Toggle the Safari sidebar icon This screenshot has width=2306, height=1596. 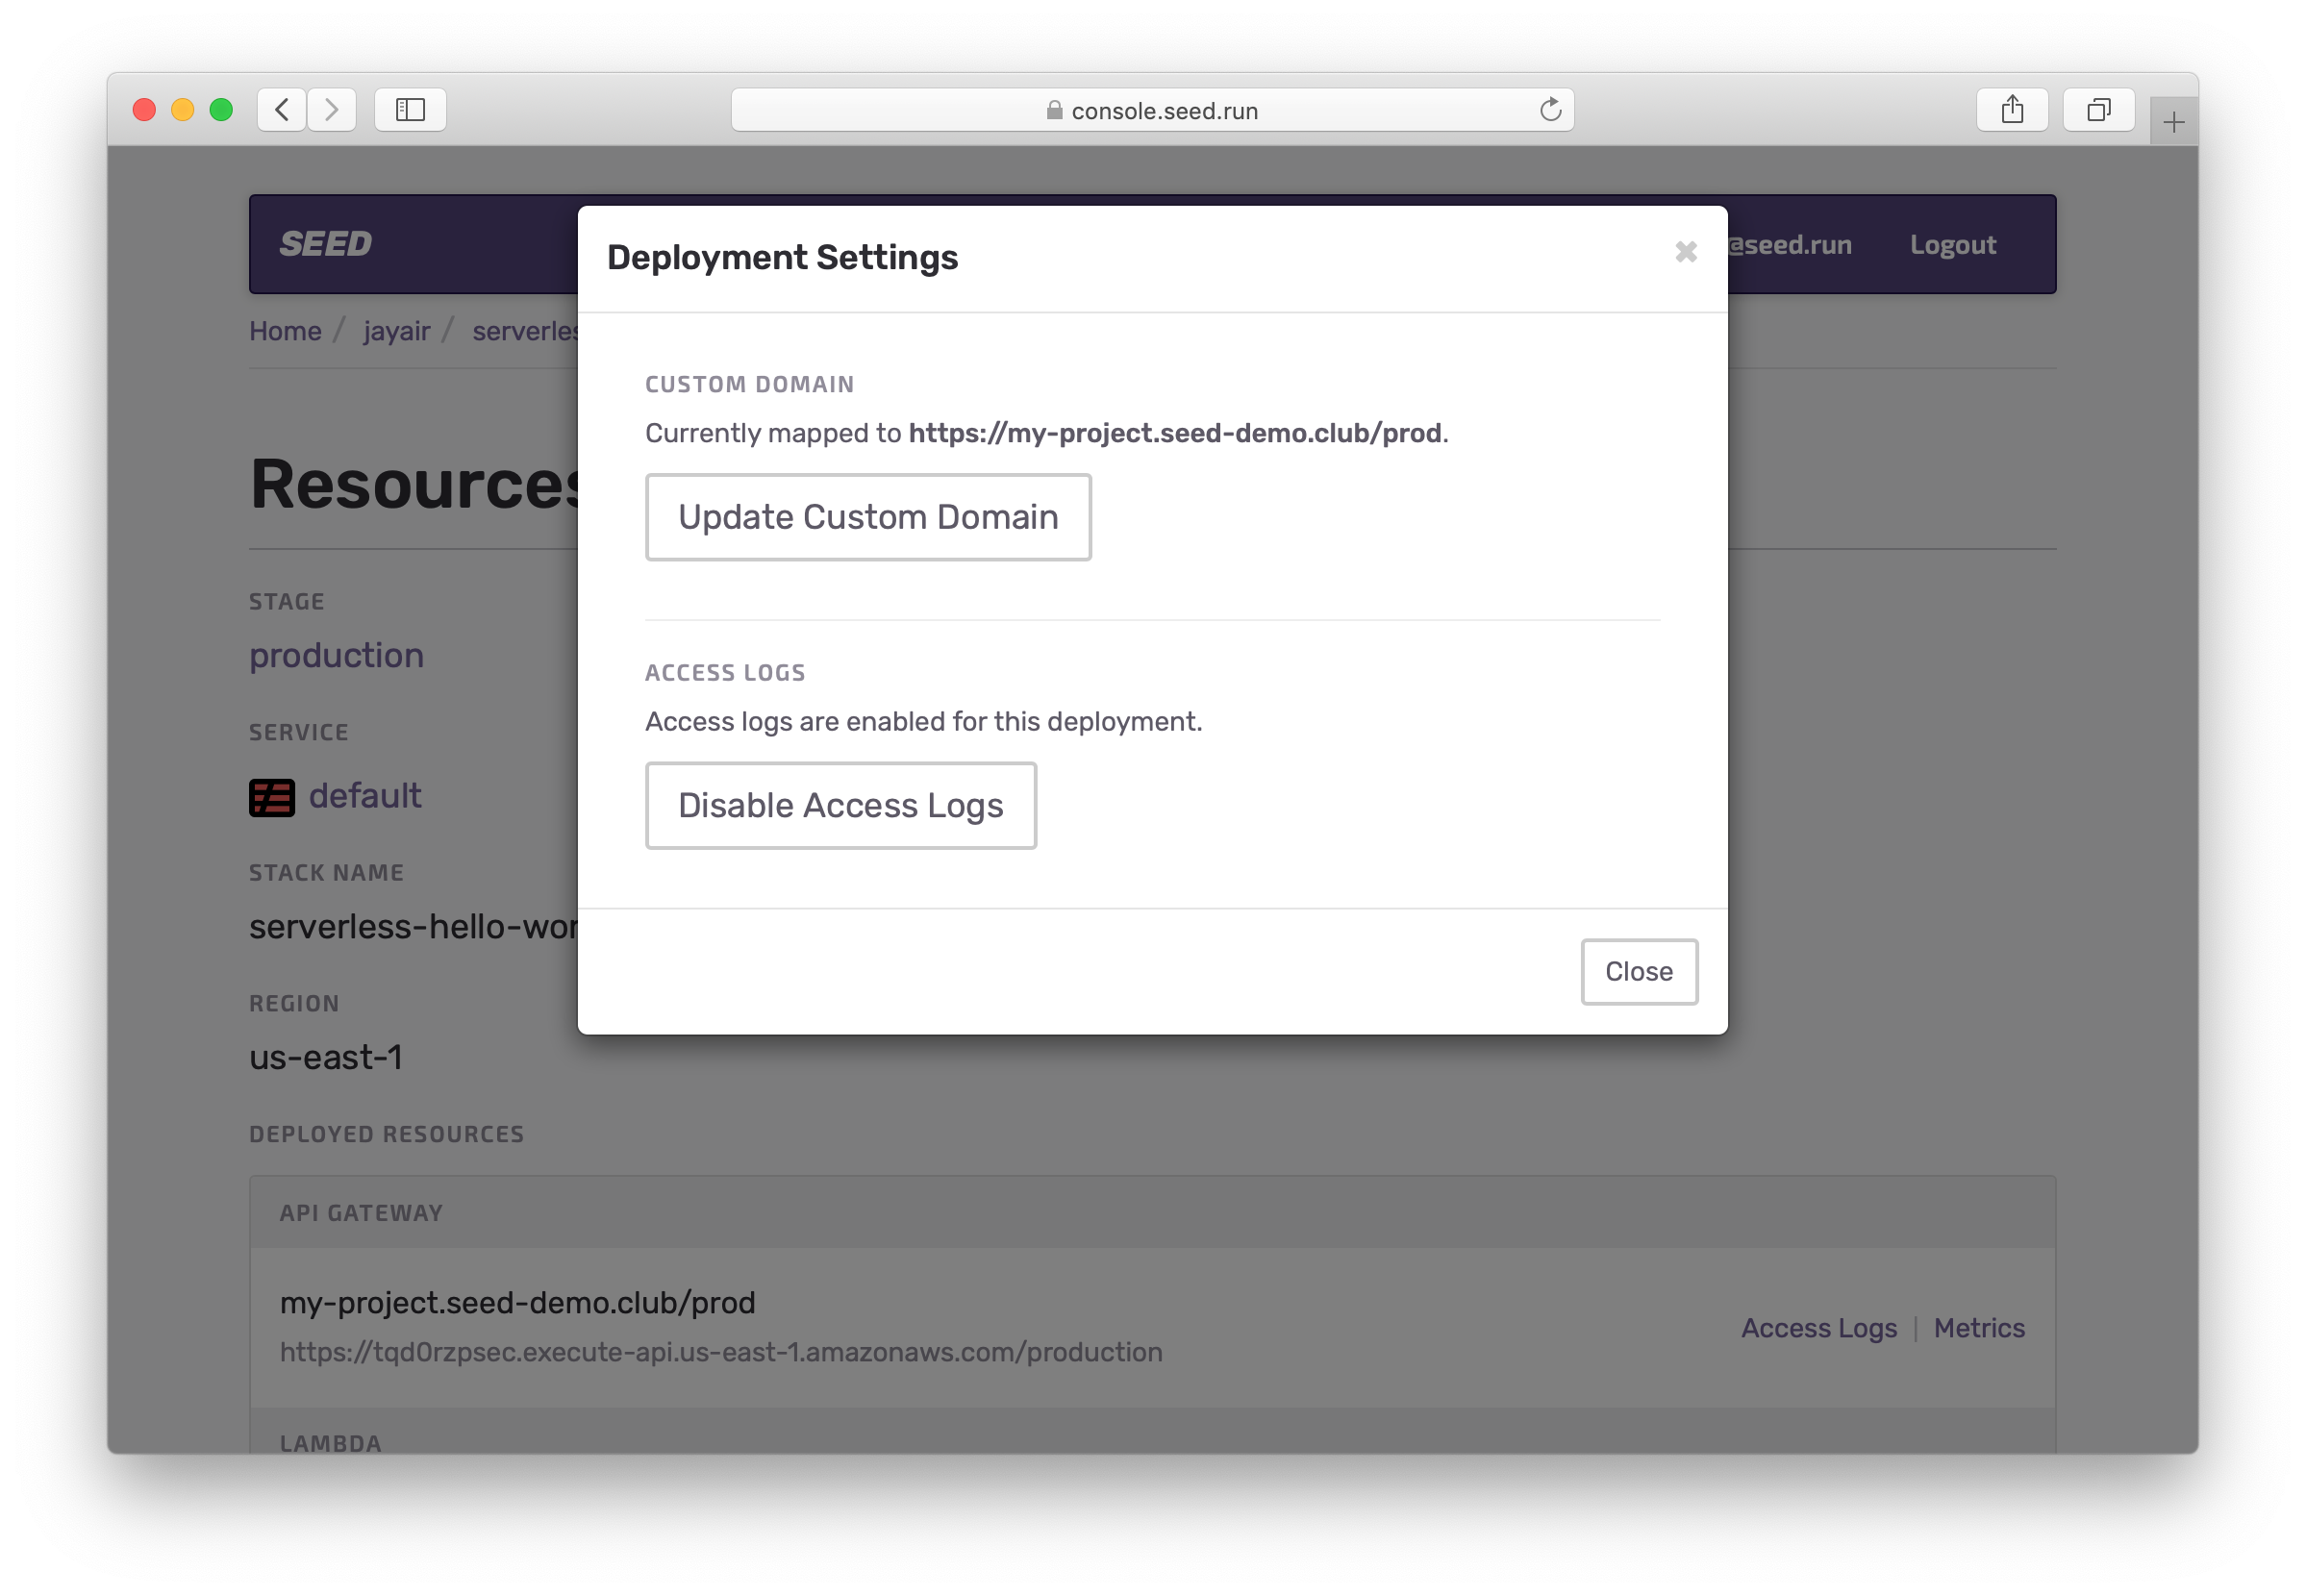pyautogui.click(x=410, y=109)
